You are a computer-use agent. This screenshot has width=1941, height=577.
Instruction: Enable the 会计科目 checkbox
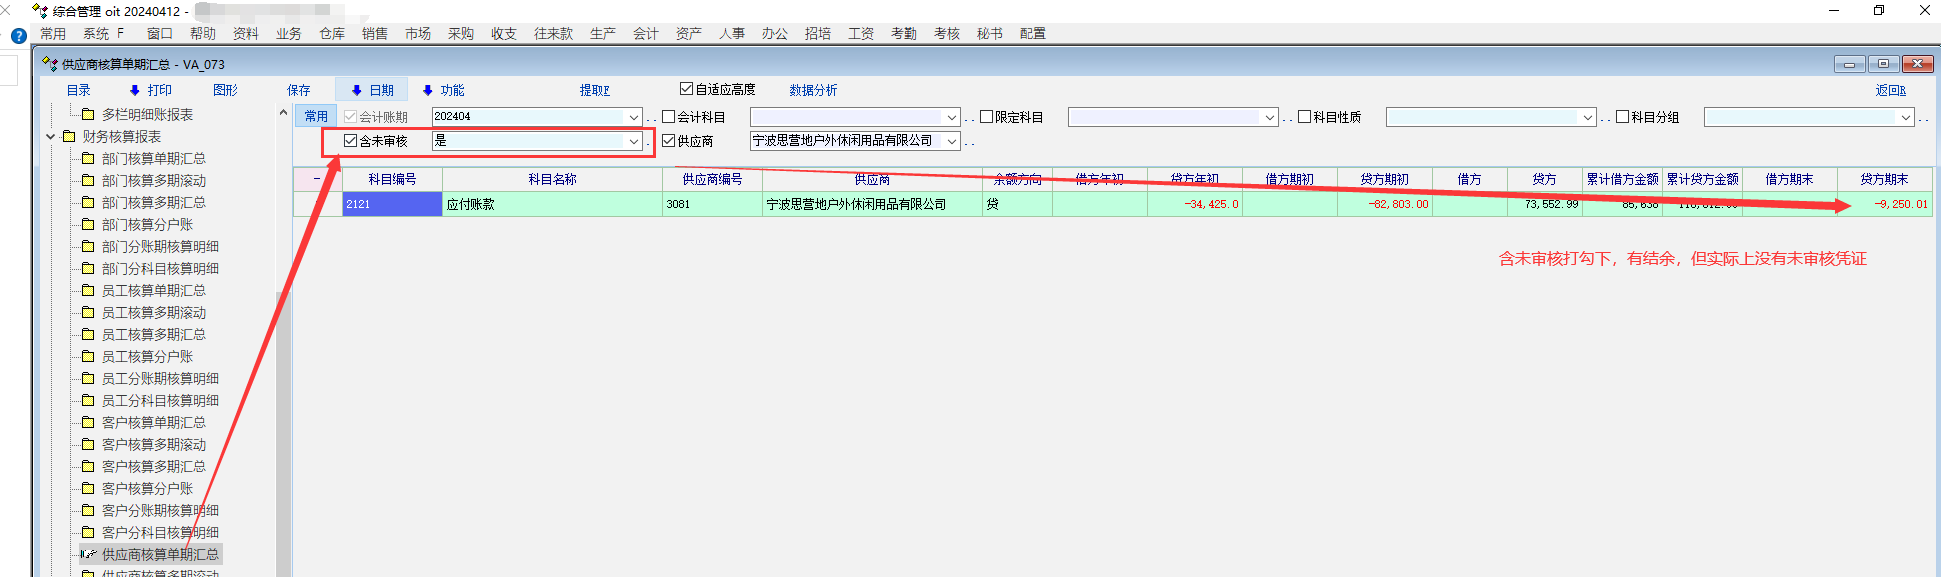pos(669,117)
